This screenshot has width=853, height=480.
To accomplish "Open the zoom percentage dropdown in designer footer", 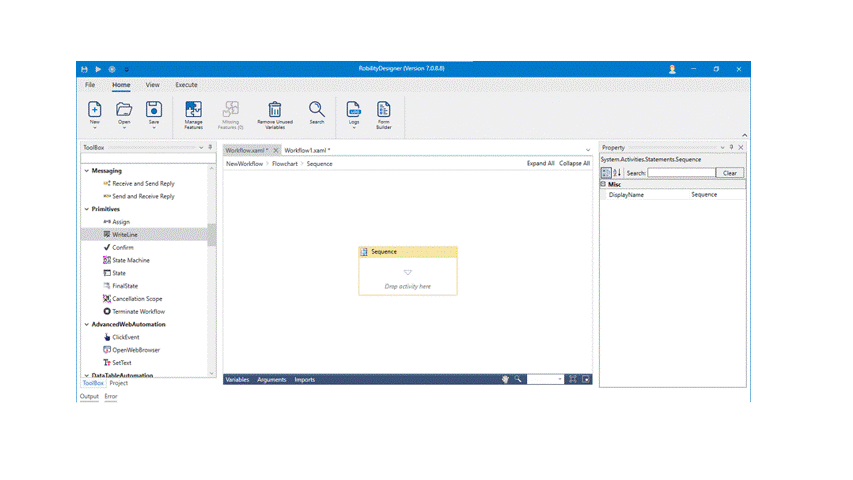I will tap(560, 380).
